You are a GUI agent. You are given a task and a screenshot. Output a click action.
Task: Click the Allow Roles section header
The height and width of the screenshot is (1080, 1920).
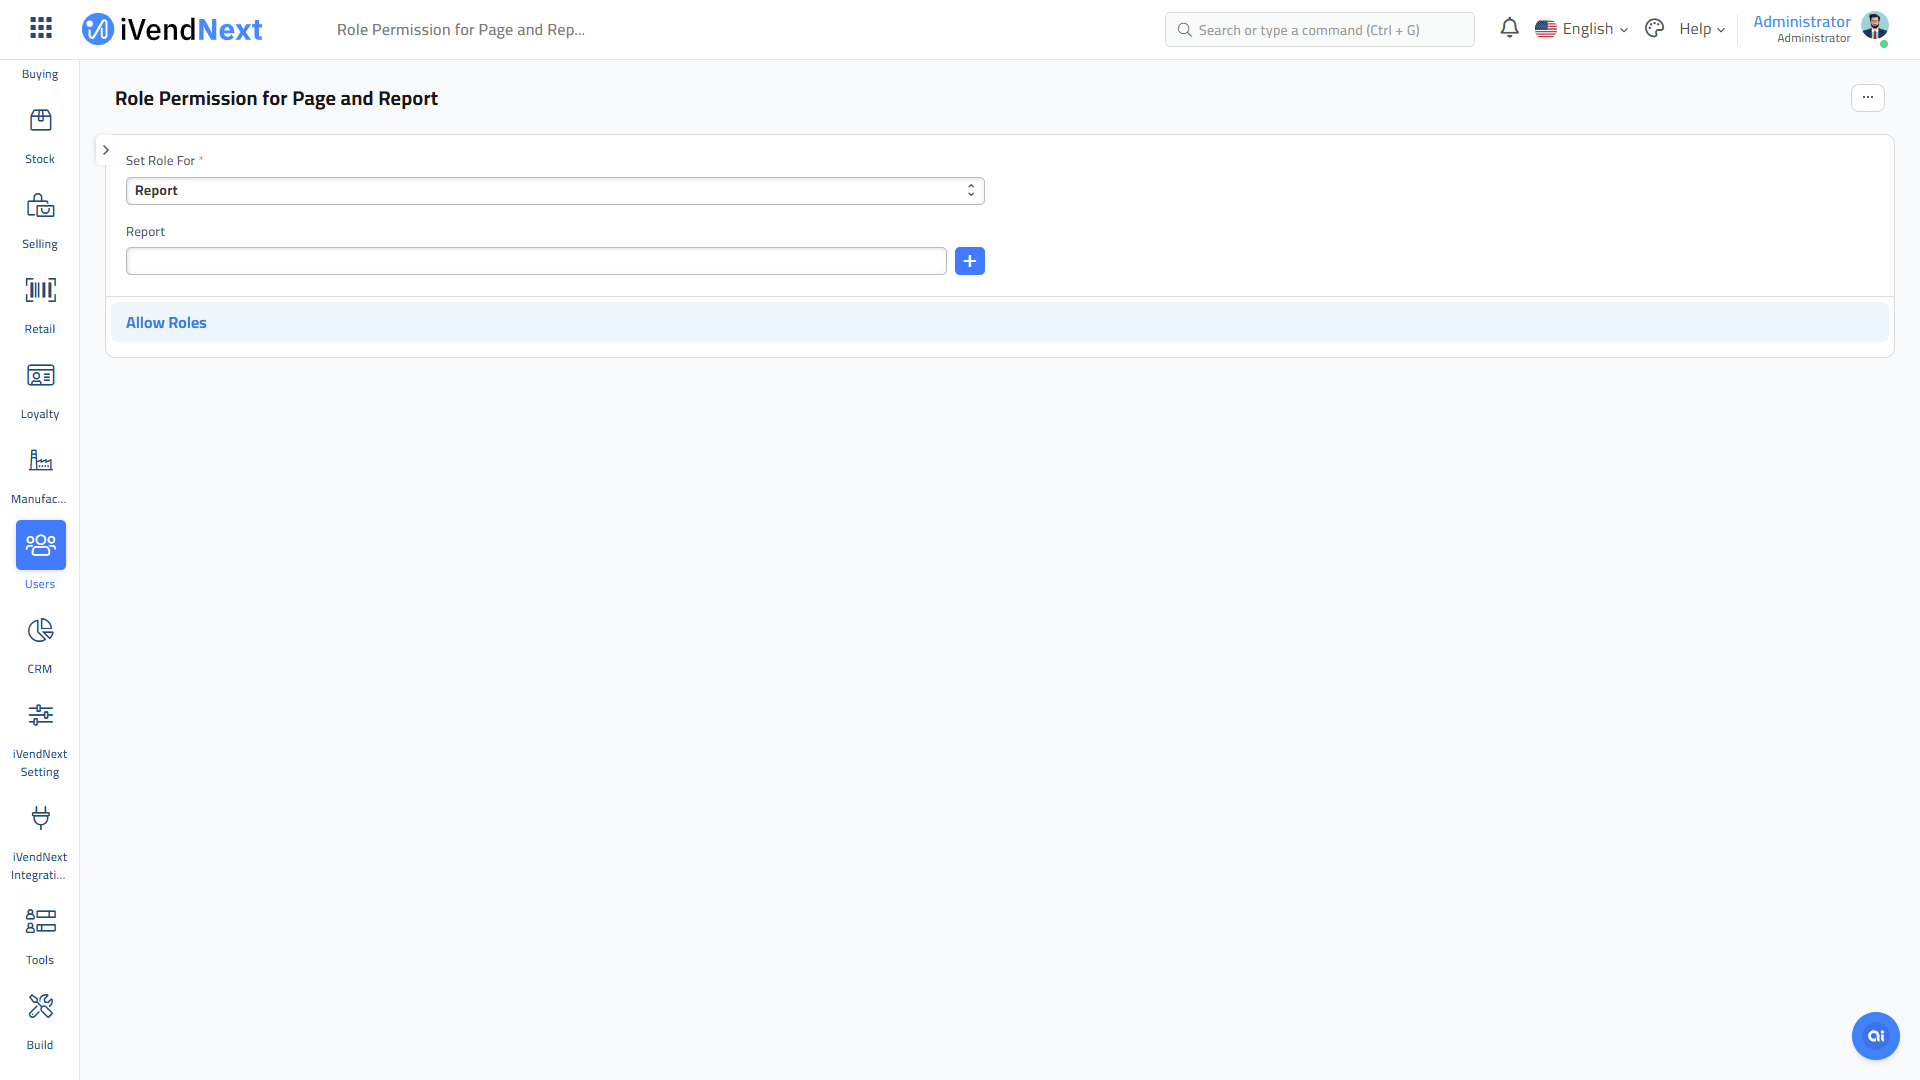click(166, 322)
